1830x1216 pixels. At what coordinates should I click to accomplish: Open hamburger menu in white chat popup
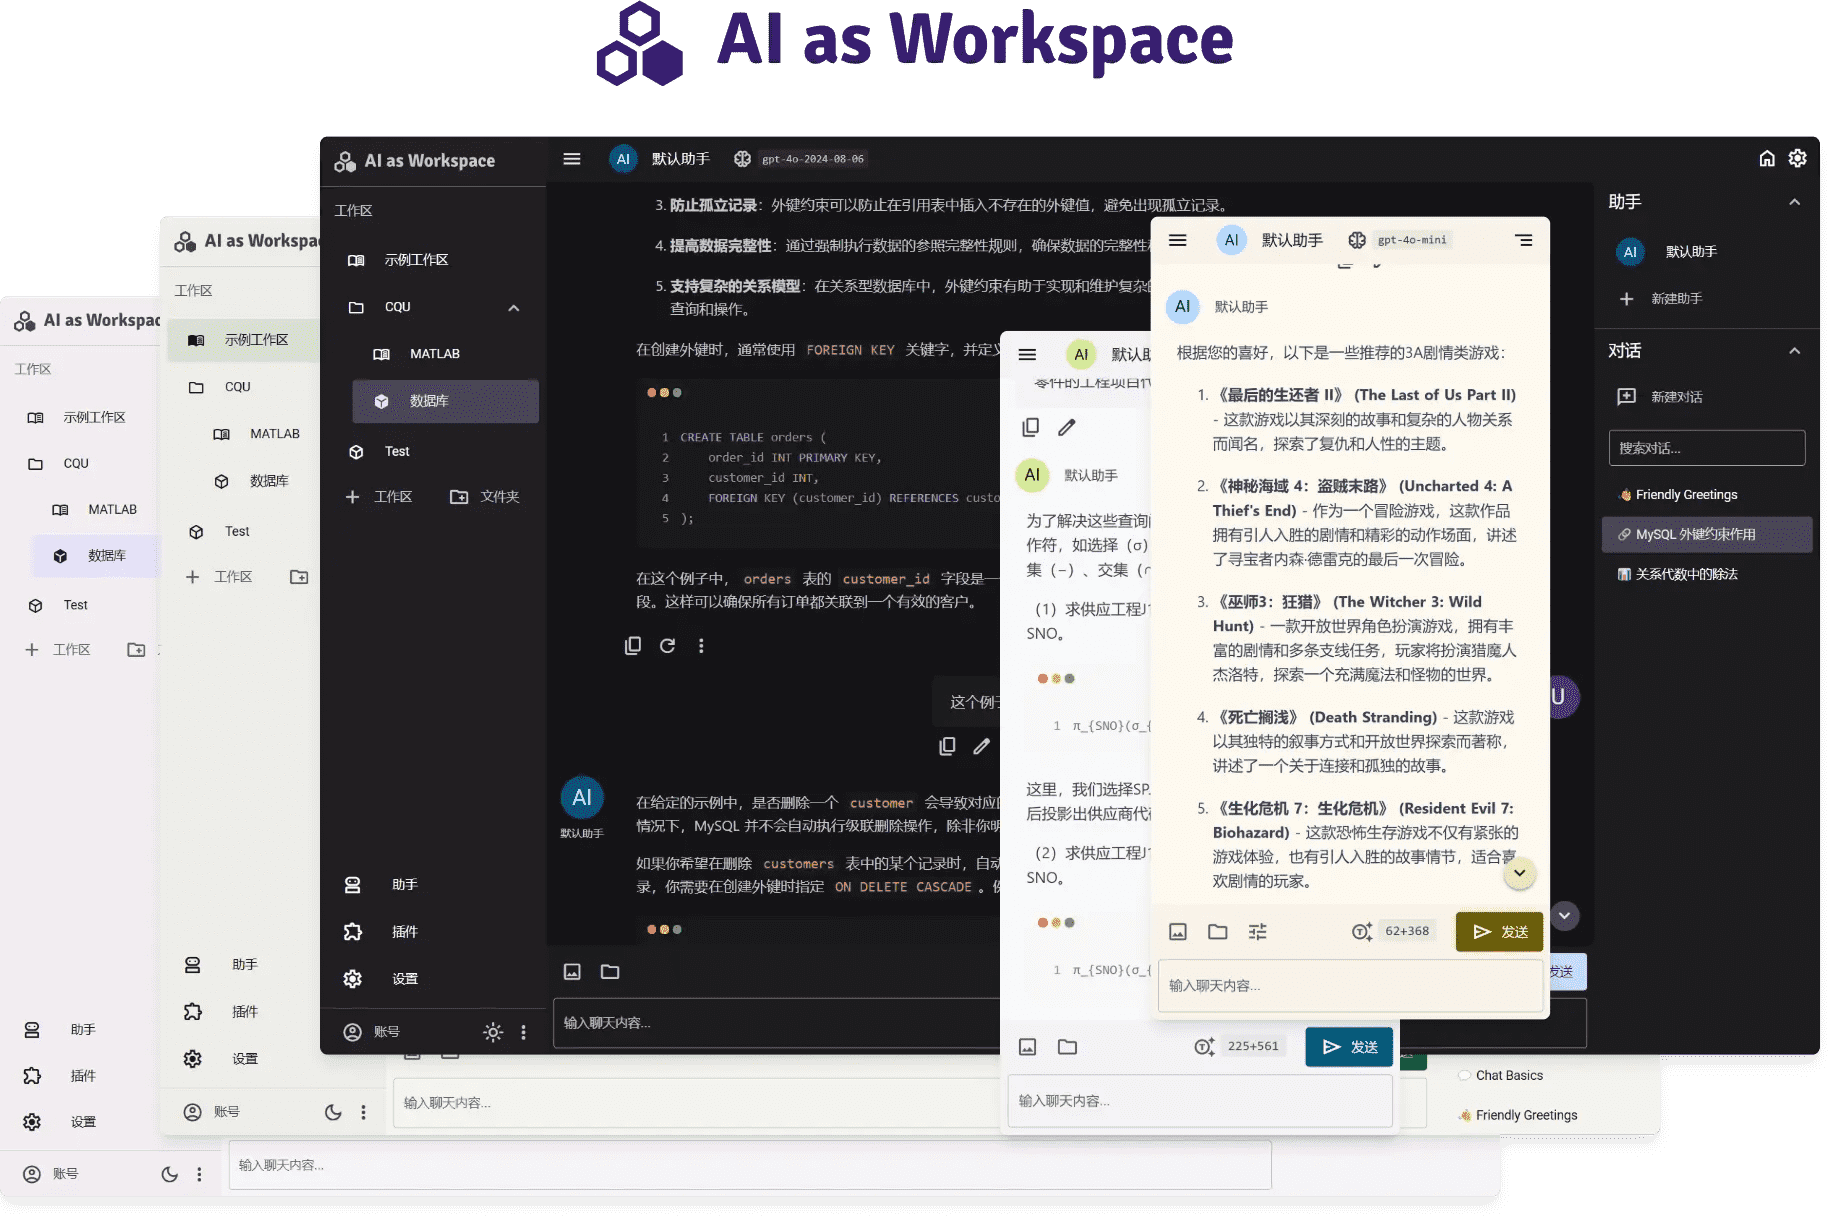pyautogui.click(x=1027, y=355)
